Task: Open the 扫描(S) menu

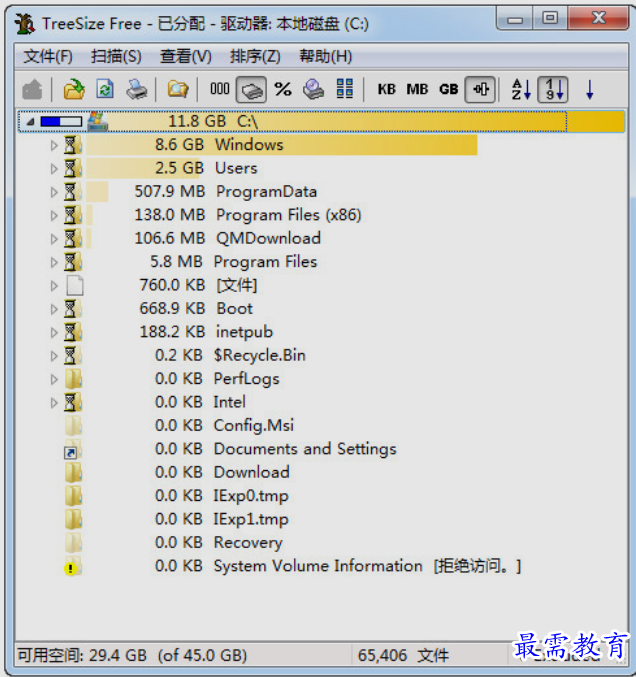Action: pyautogui.click(x=116, y=57)
